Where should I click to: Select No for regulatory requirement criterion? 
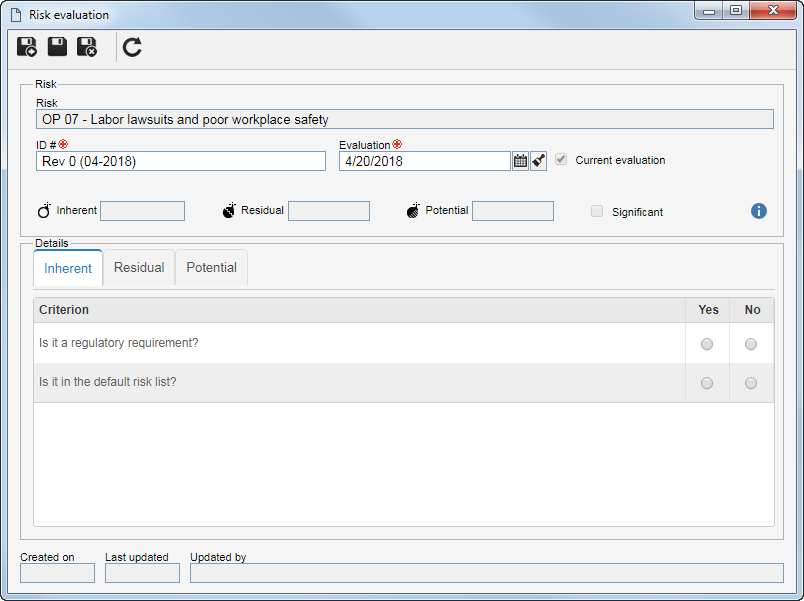(x=751, y=344)
